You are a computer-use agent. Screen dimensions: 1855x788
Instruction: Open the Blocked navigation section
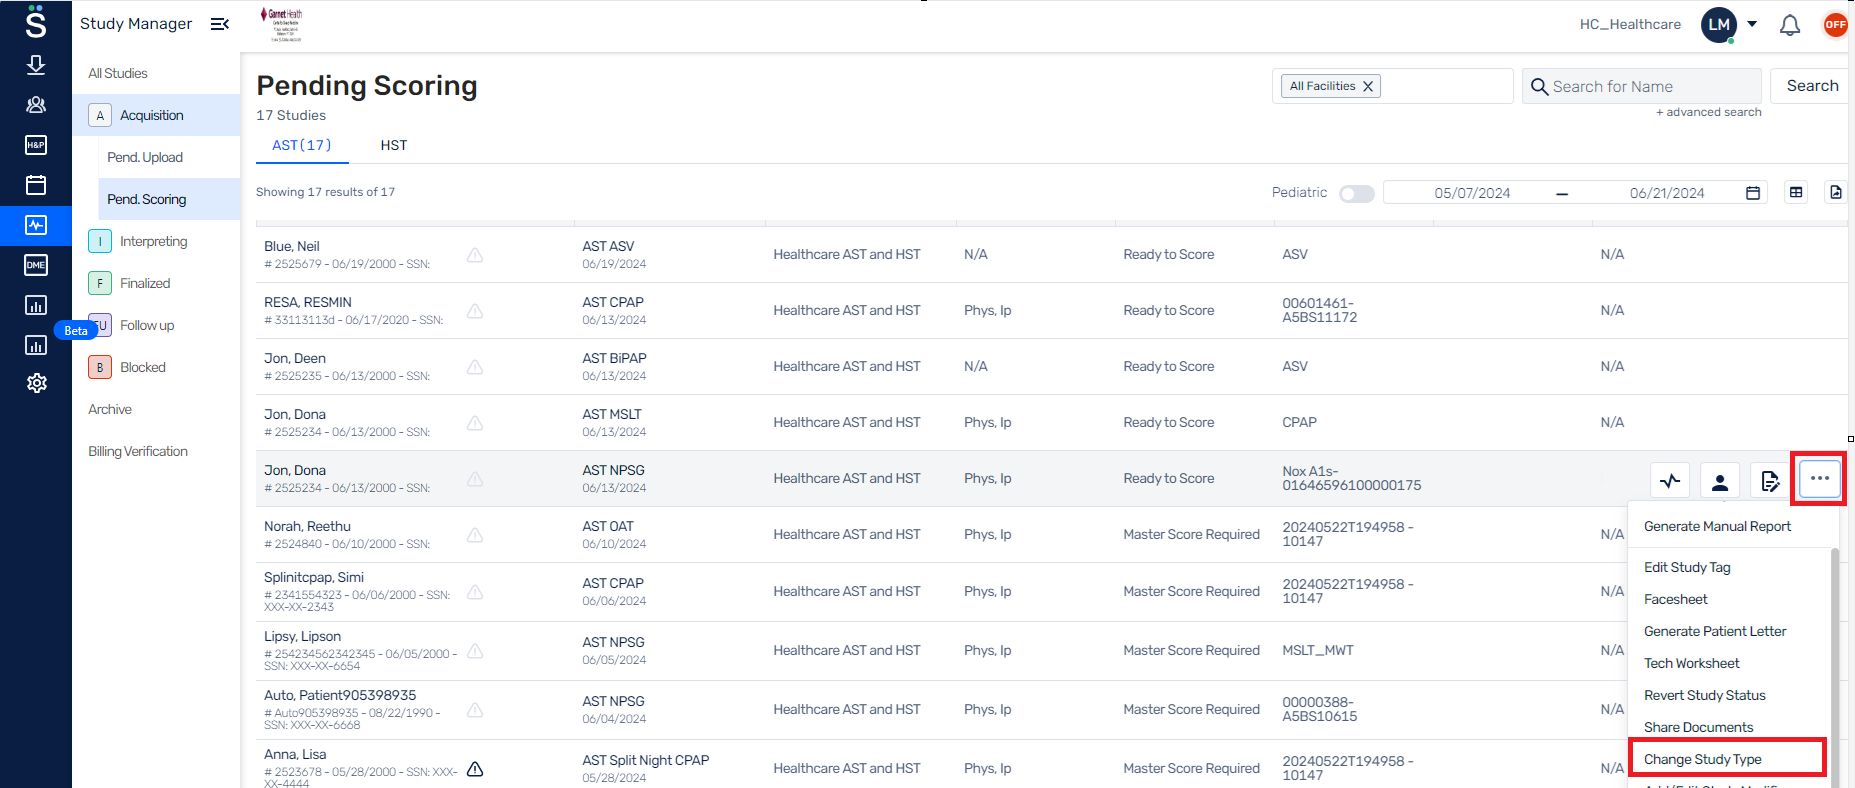143,367
